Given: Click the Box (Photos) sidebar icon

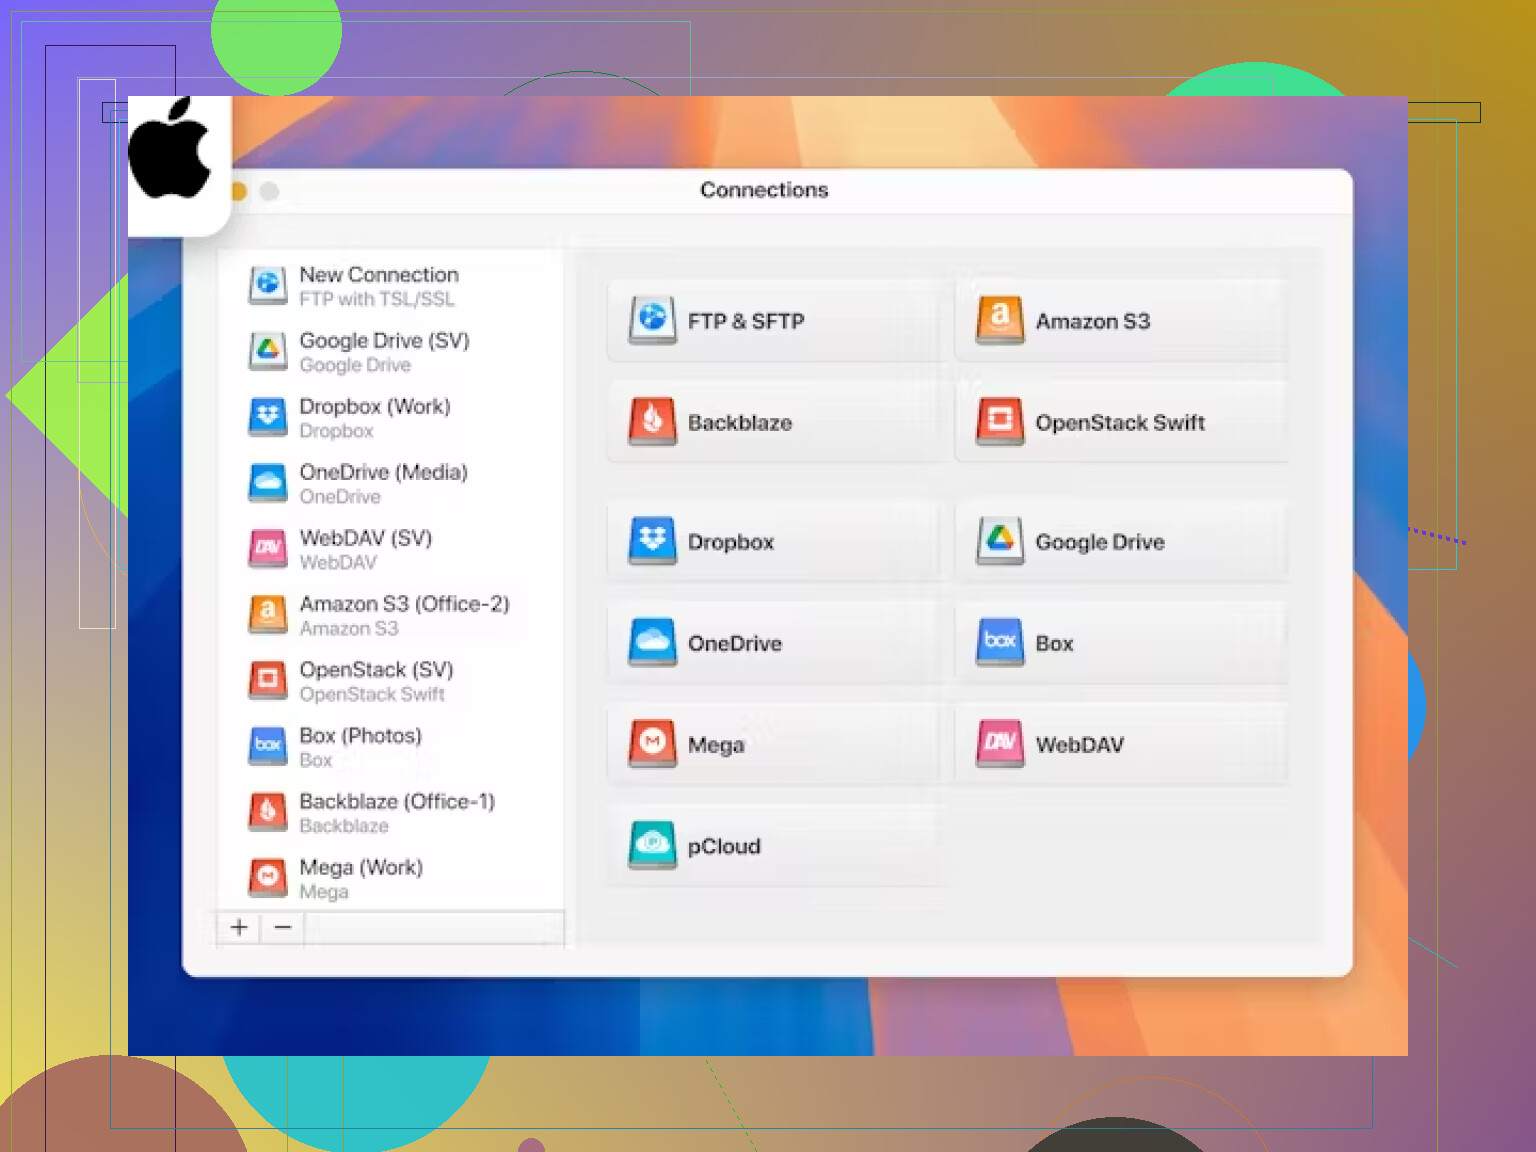Looking at the screenshot, I should click(268, 746).
